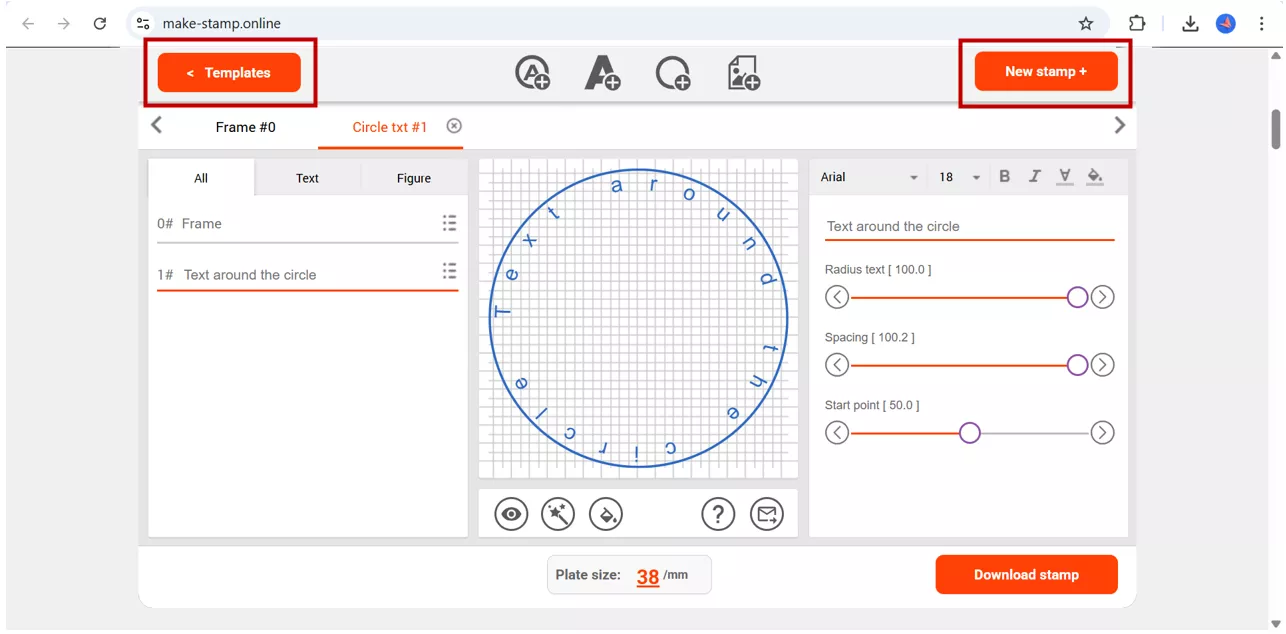The width and height of the screenshot is (1286, 634).
Task: Navigate to next stamp with right chevron
Action: click(1120, 125)
